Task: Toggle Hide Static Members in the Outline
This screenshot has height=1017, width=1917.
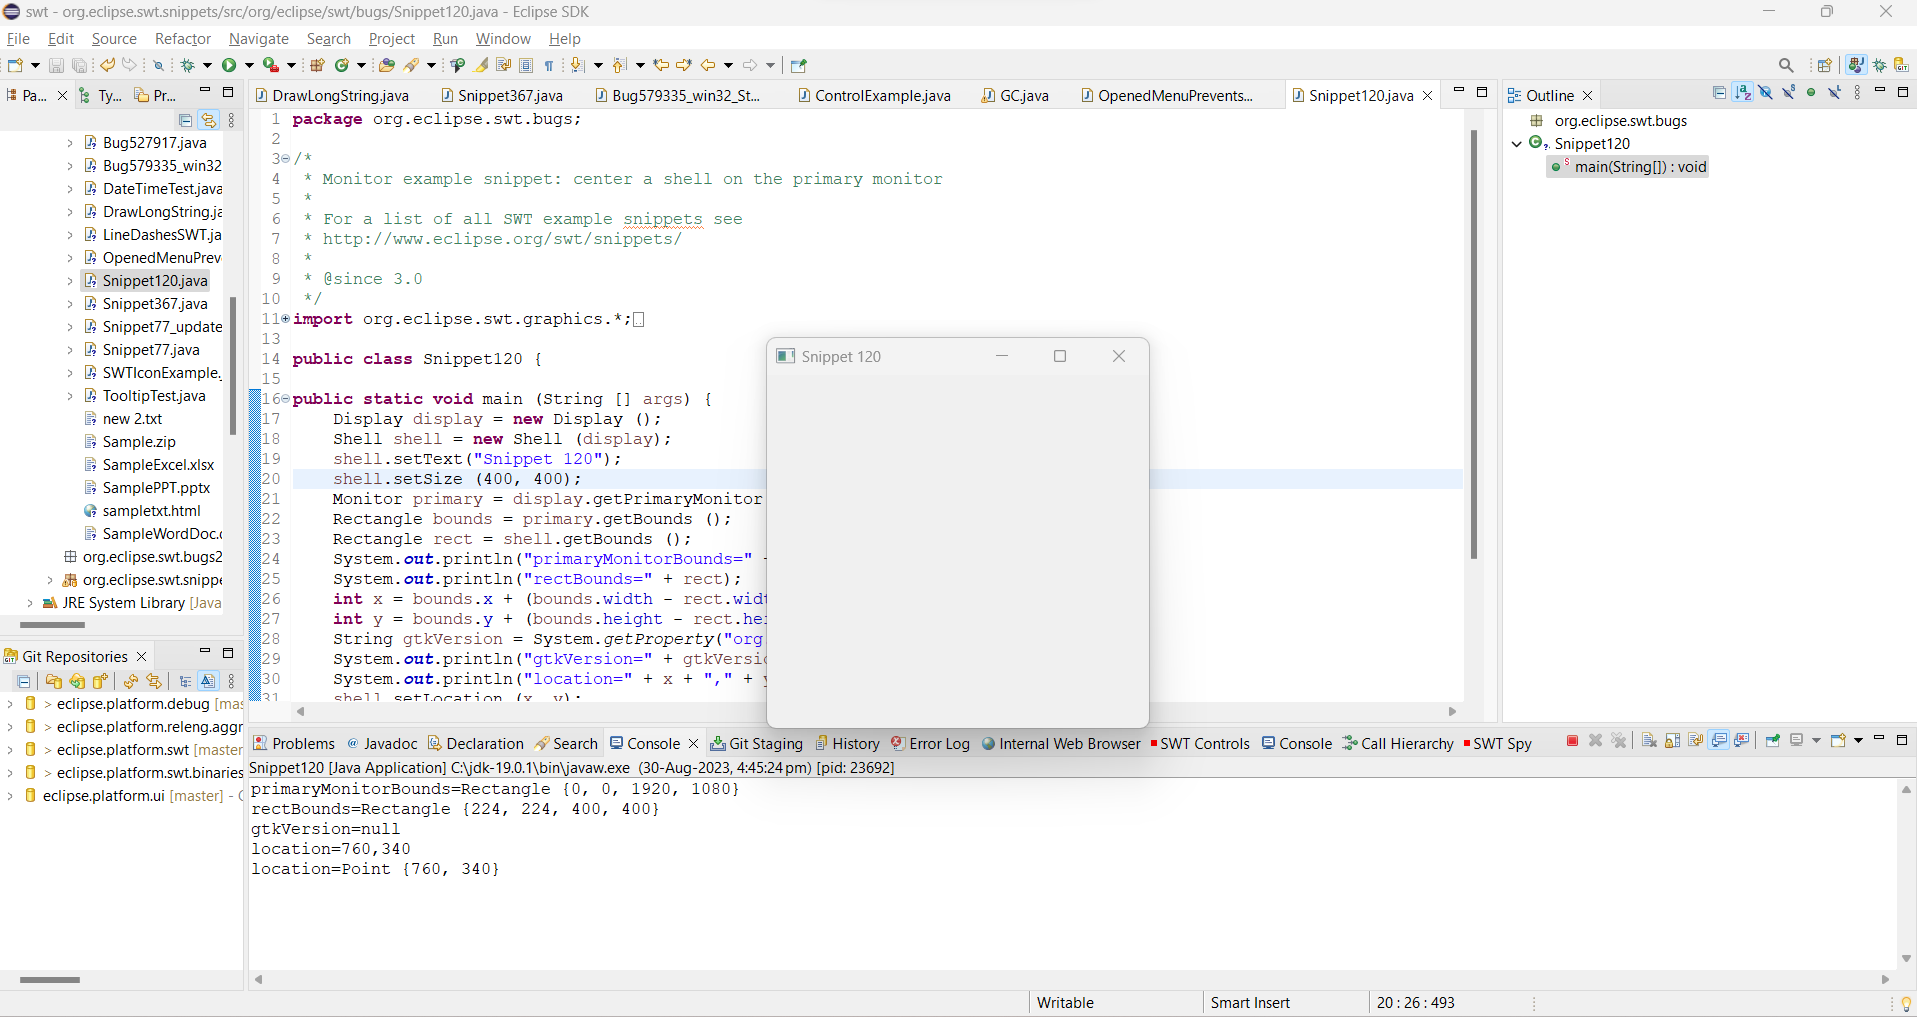Action: 1789,92
